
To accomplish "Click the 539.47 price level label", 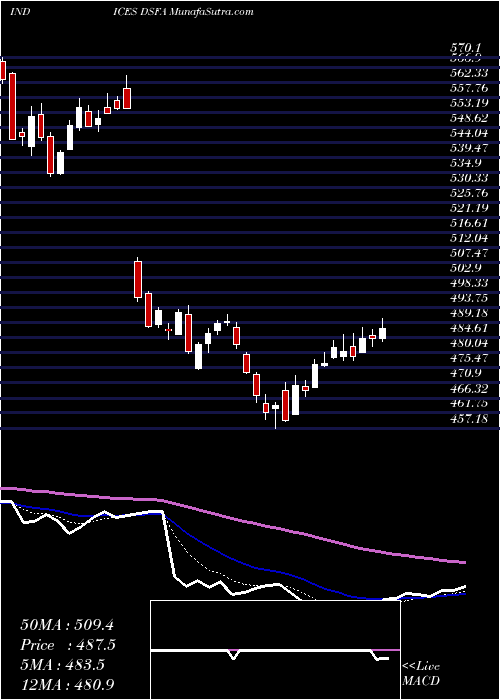I will pyautogui.click(x=469, y=148).
